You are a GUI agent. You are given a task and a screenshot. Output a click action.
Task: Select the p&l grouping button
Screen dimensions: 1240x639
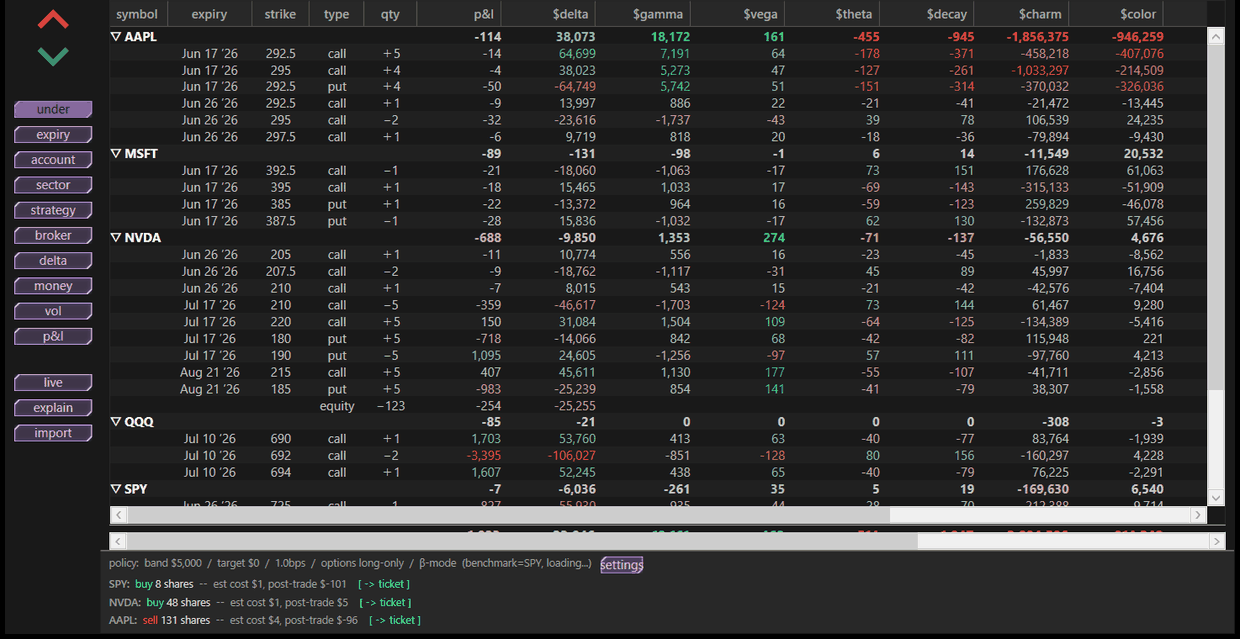(x=53, y=336)
